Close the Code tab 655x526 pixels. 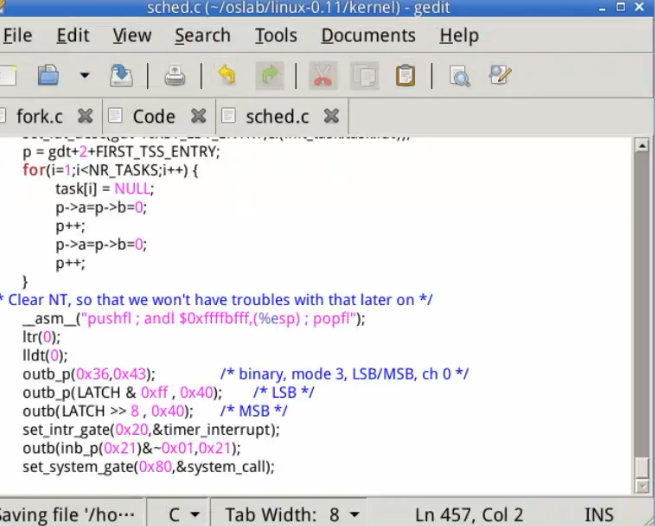click(198, 116)
